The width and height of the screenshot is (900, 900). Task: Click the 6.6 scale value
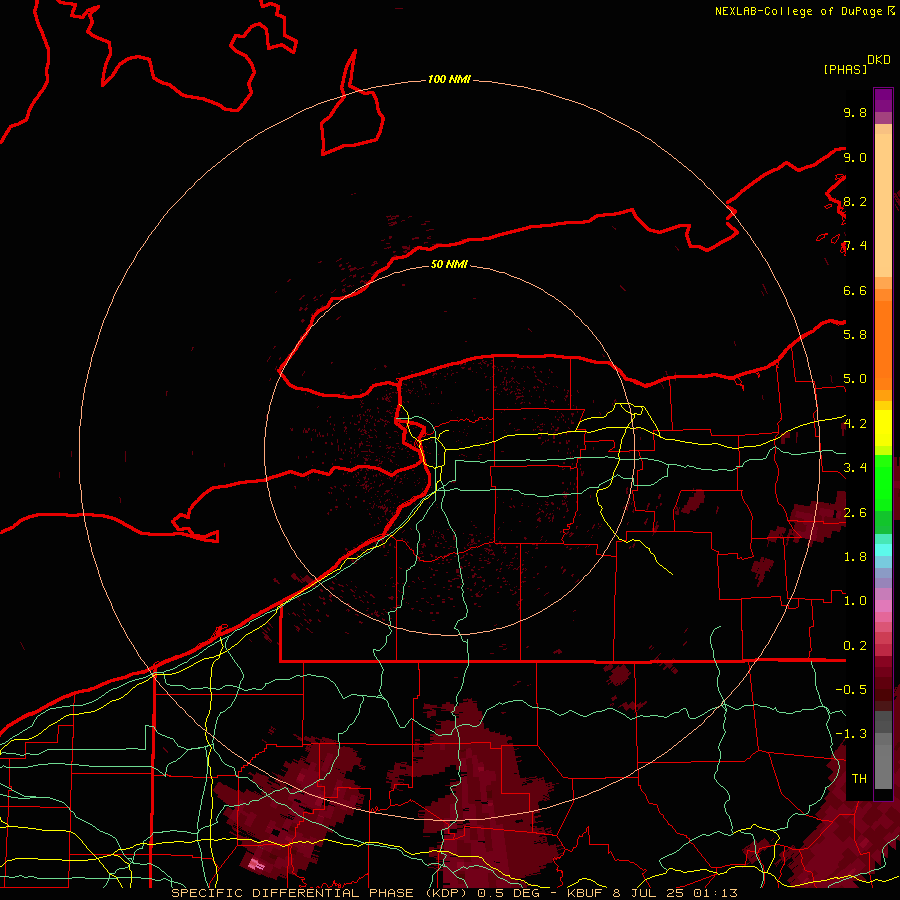[x=855, y=290]
